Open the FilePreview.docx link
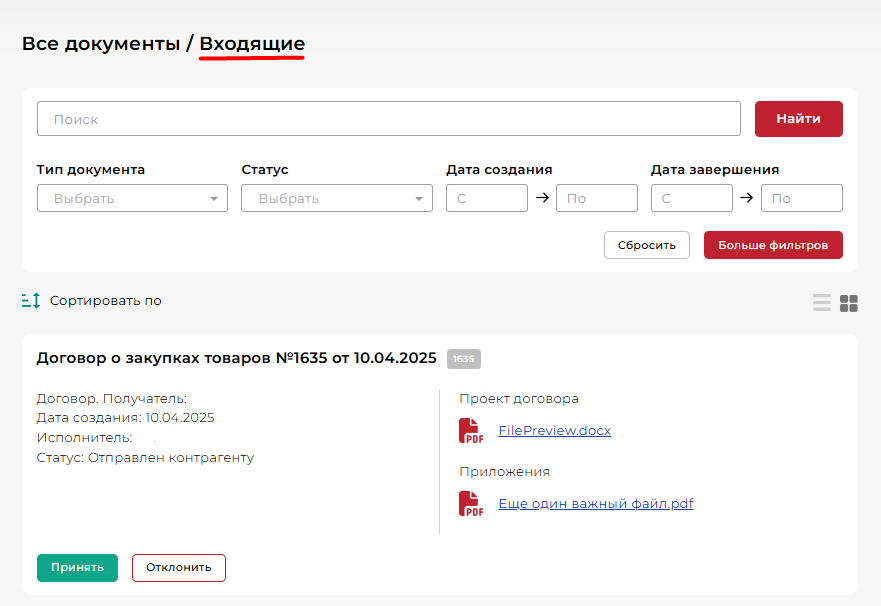 click(554, 431)
